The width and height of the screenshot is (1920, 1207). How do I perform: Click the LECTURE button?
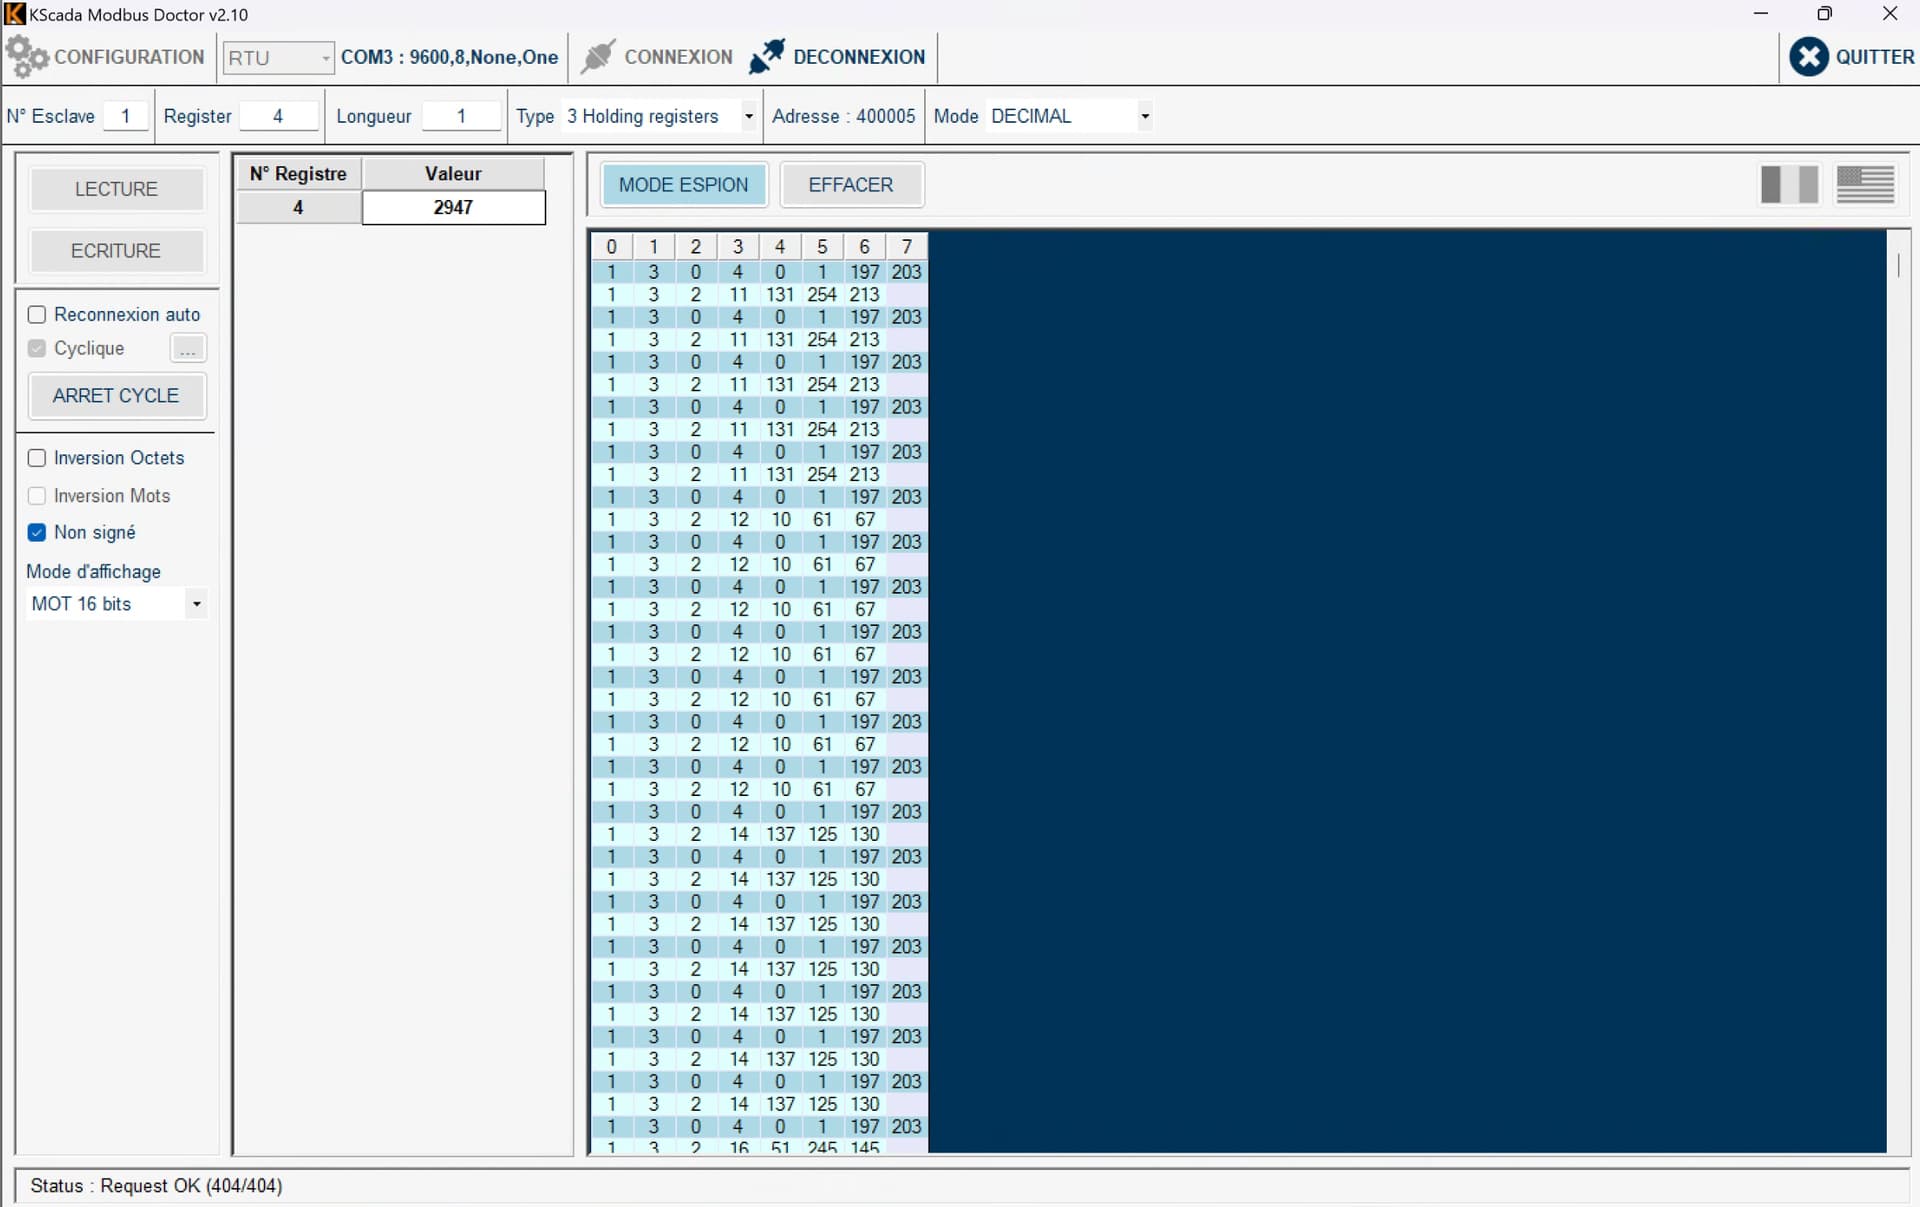[x=117, y=189]
